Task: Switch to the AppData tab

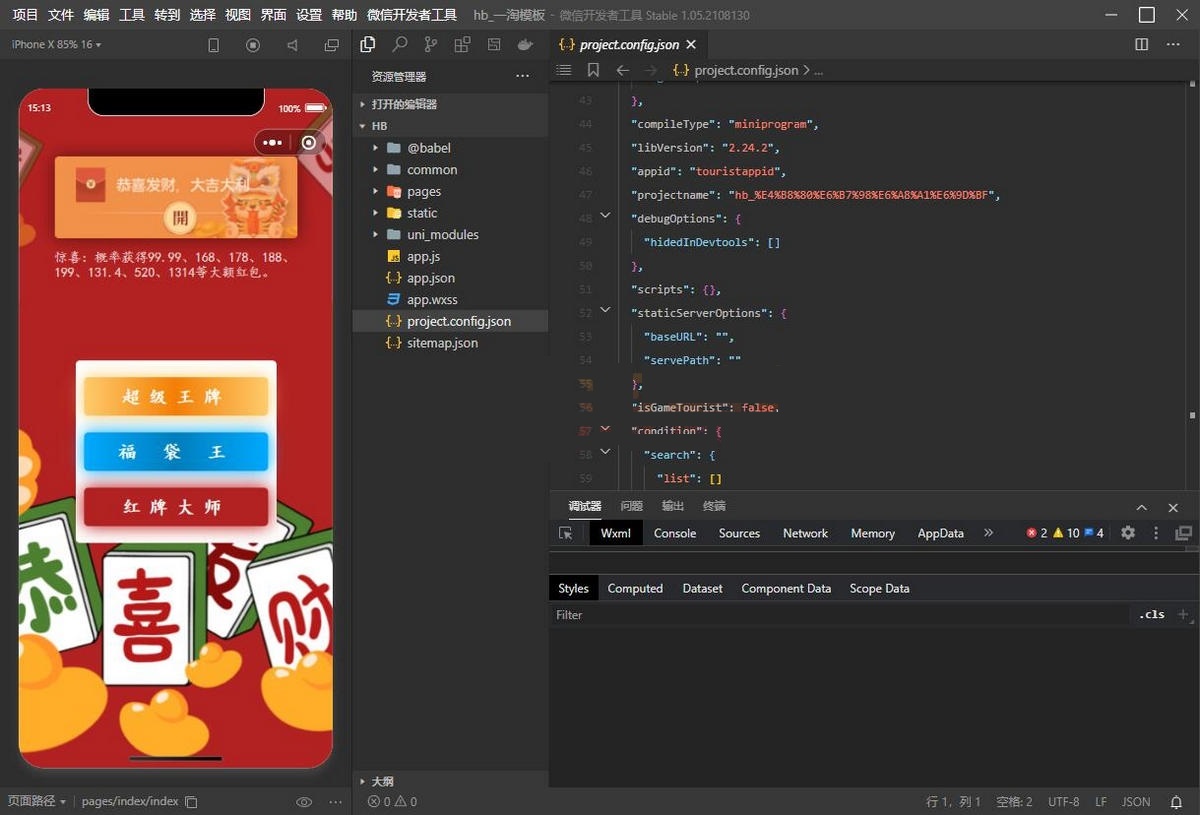Action: 941,533
